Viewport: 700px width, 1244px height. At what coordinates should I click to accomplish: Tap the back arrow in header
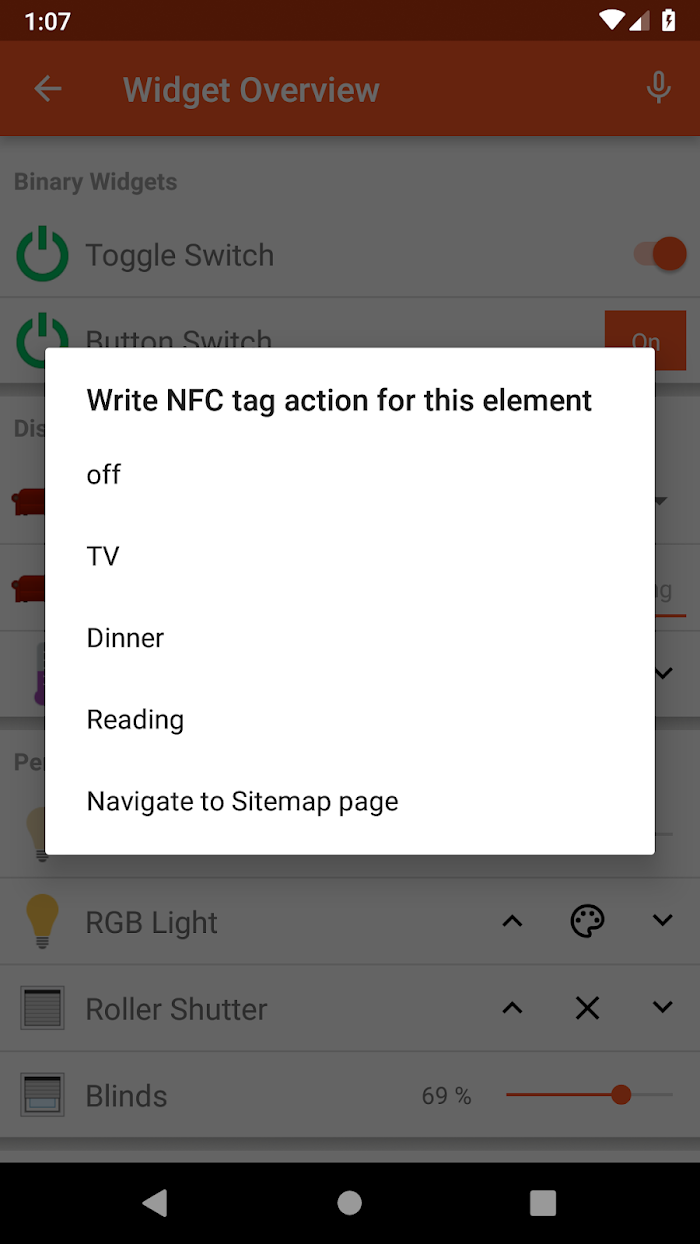coord(48,89)
